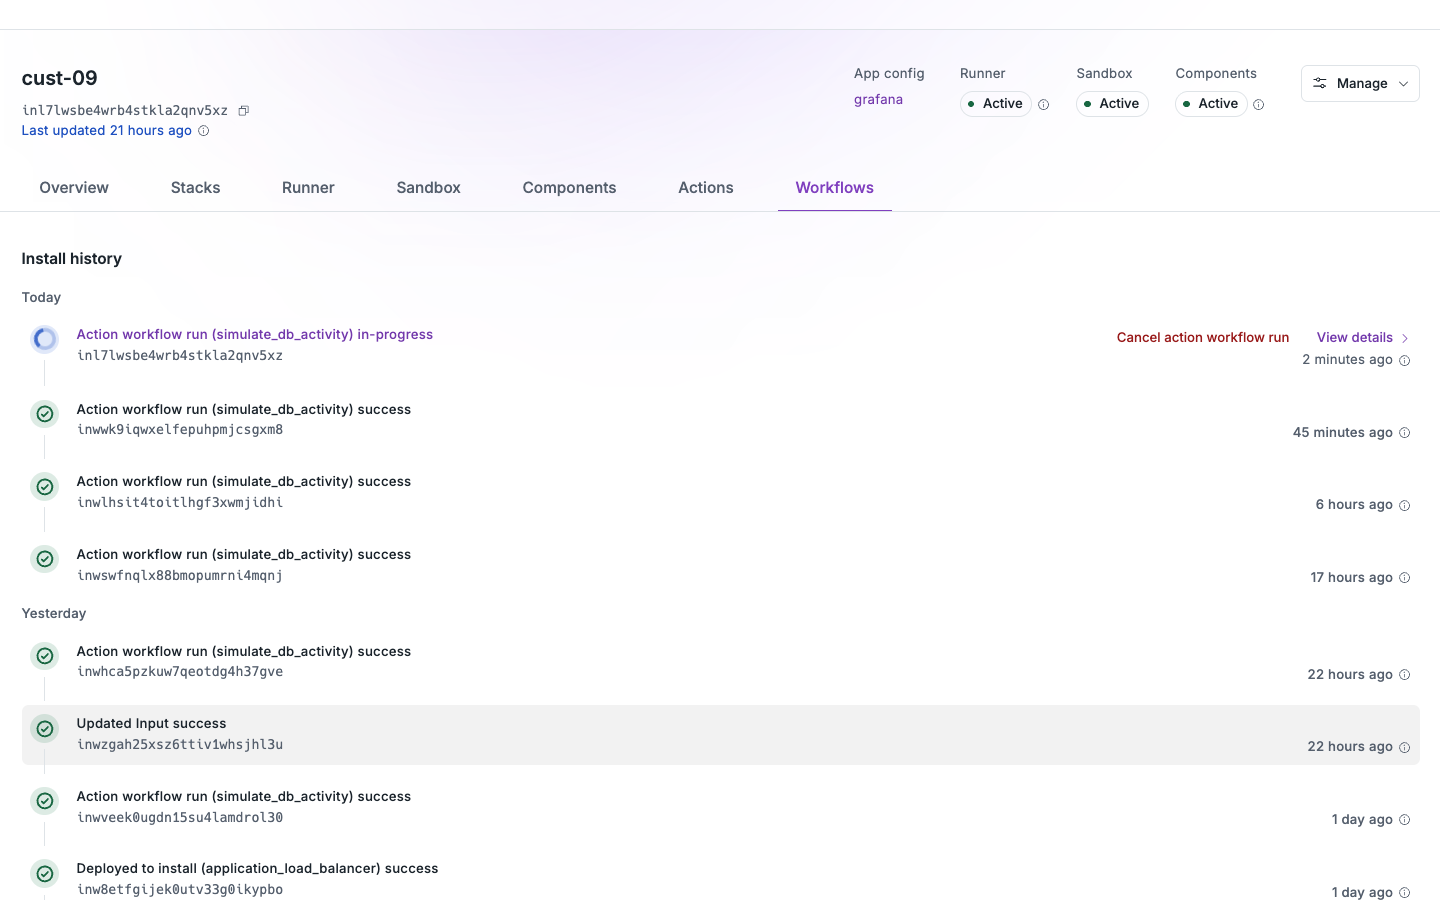Open the Stacks tab

(x=195, y=187)
